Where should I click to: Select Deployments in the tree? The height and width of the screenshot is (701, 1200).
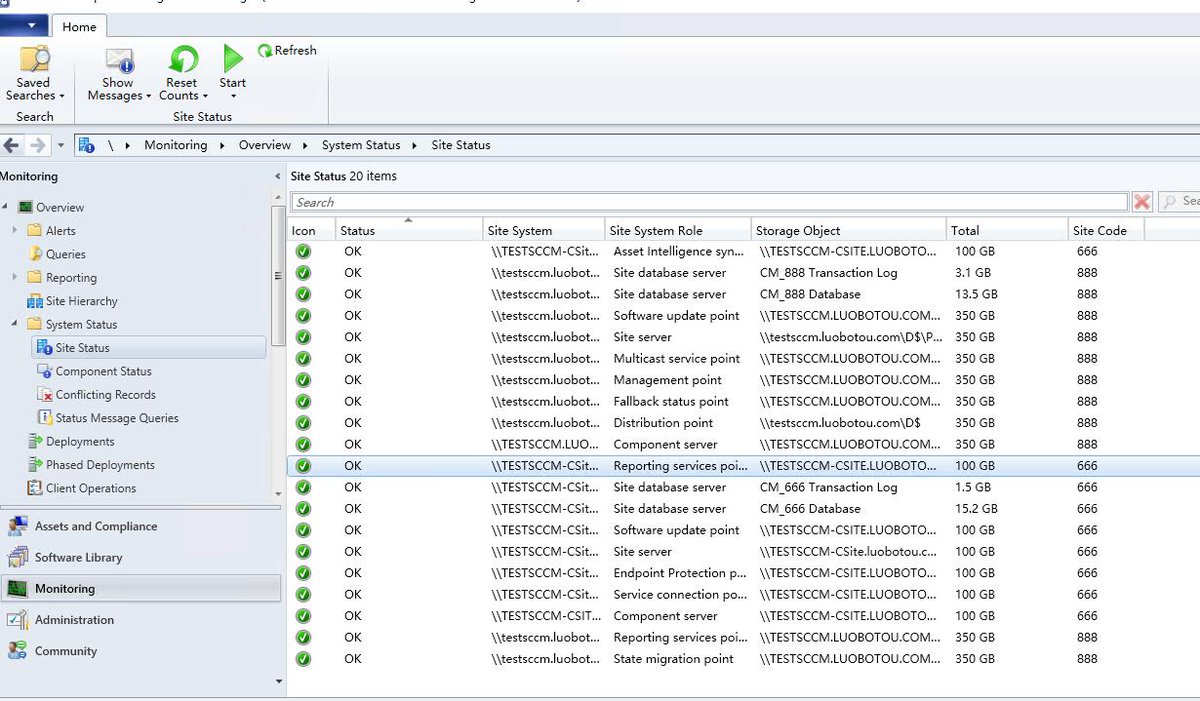[80, 441]
